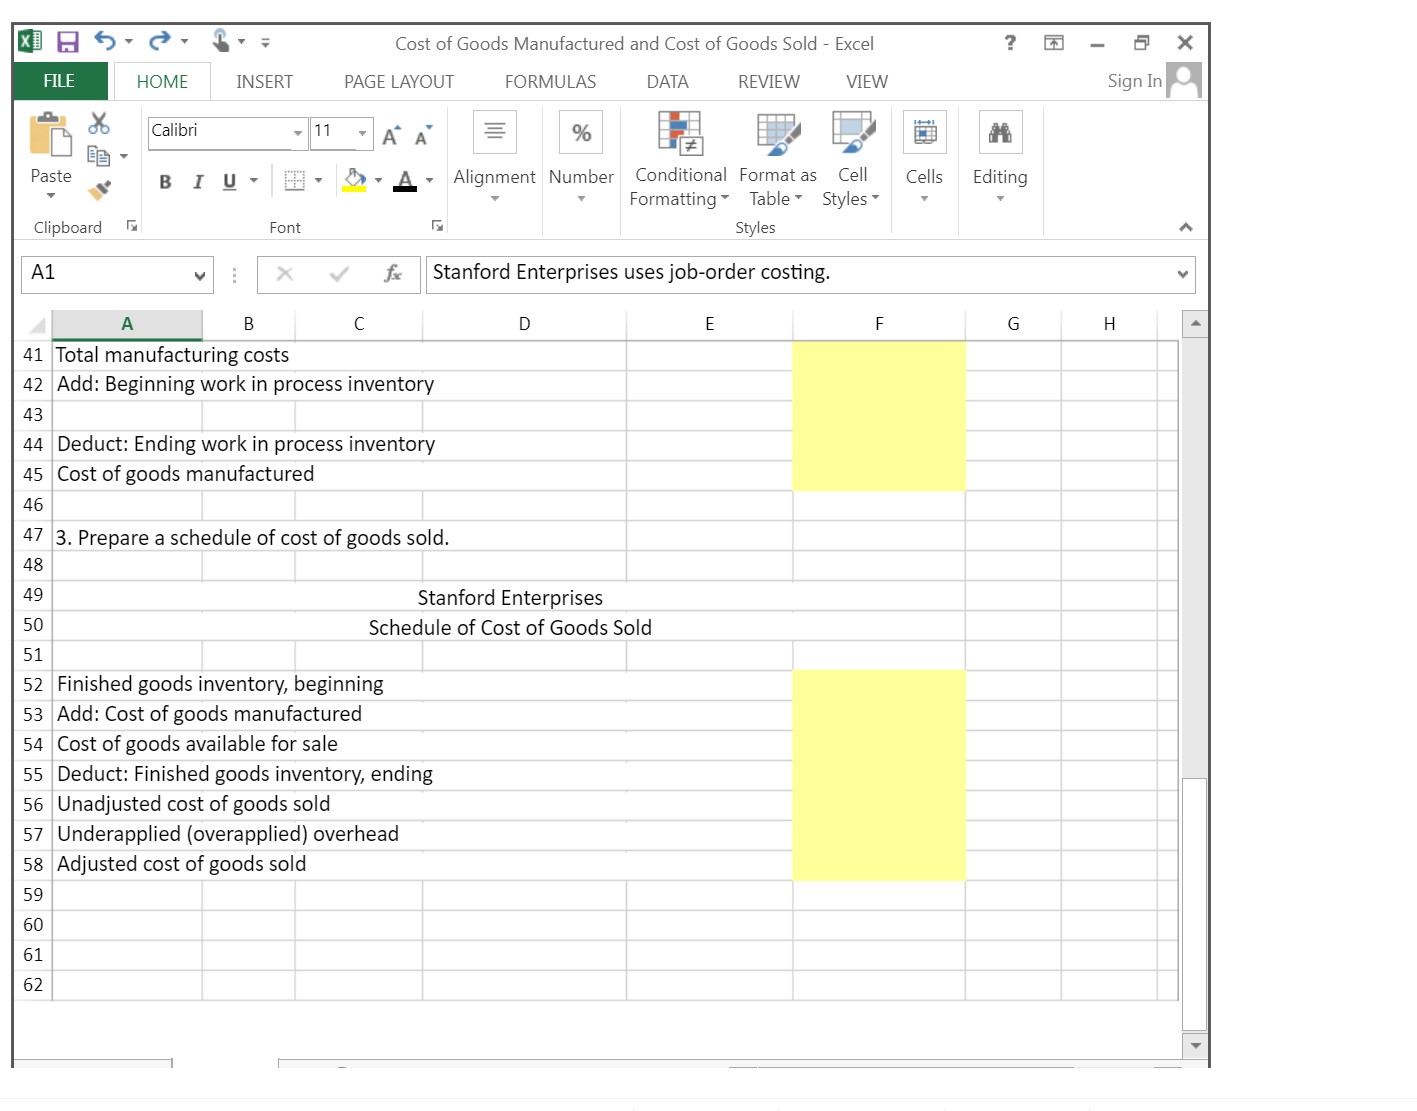
Task: Open the Editing binoculars icon
Action: point(1000,131)
